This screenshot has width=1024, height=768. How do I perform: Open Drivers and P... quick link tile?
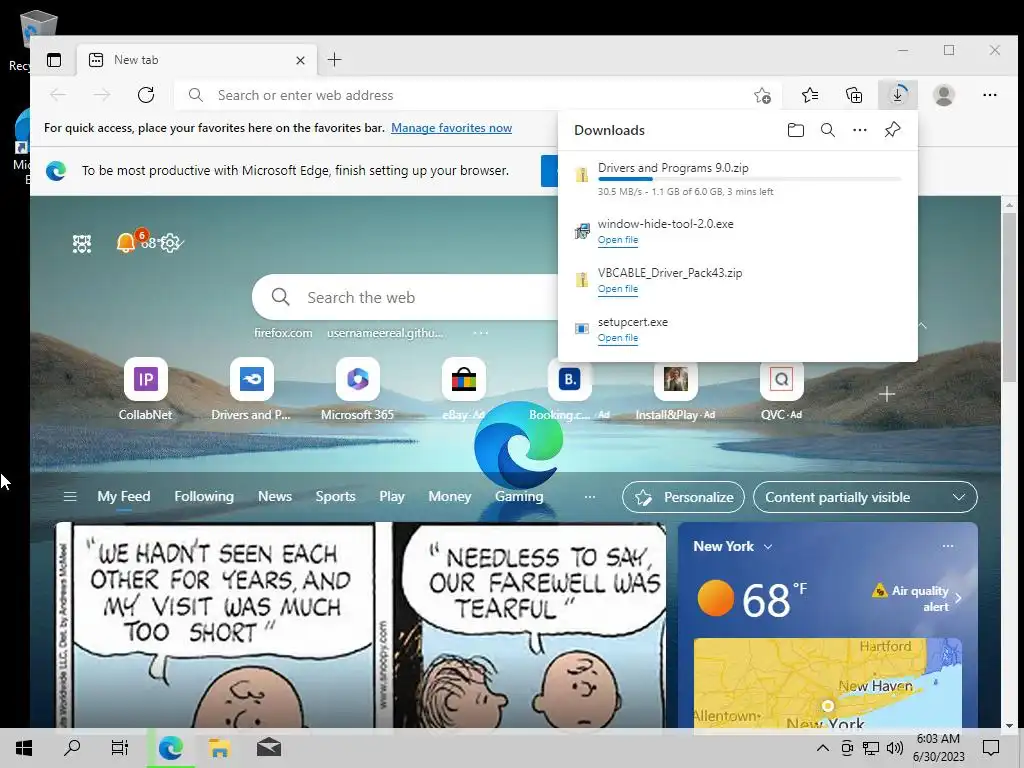click(251, 389)
